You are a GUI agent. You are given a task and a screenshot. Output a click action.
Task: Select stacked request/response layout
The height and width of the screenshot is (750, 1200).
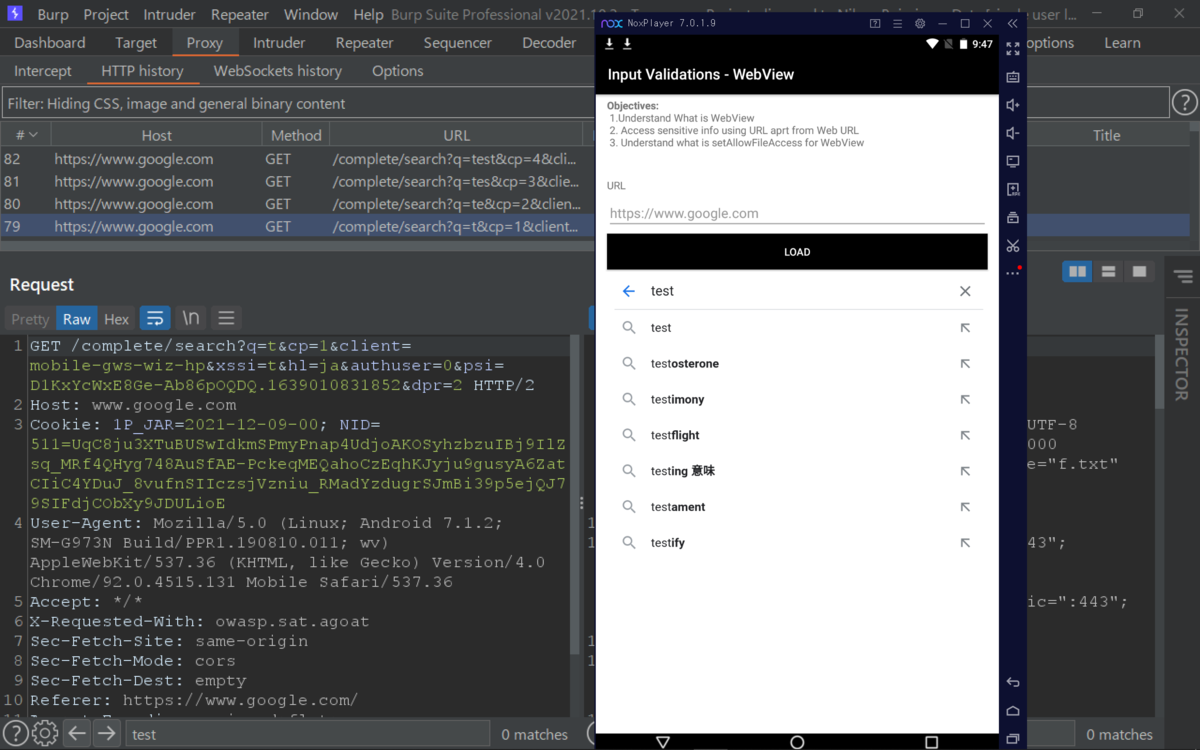[1108, 271]
